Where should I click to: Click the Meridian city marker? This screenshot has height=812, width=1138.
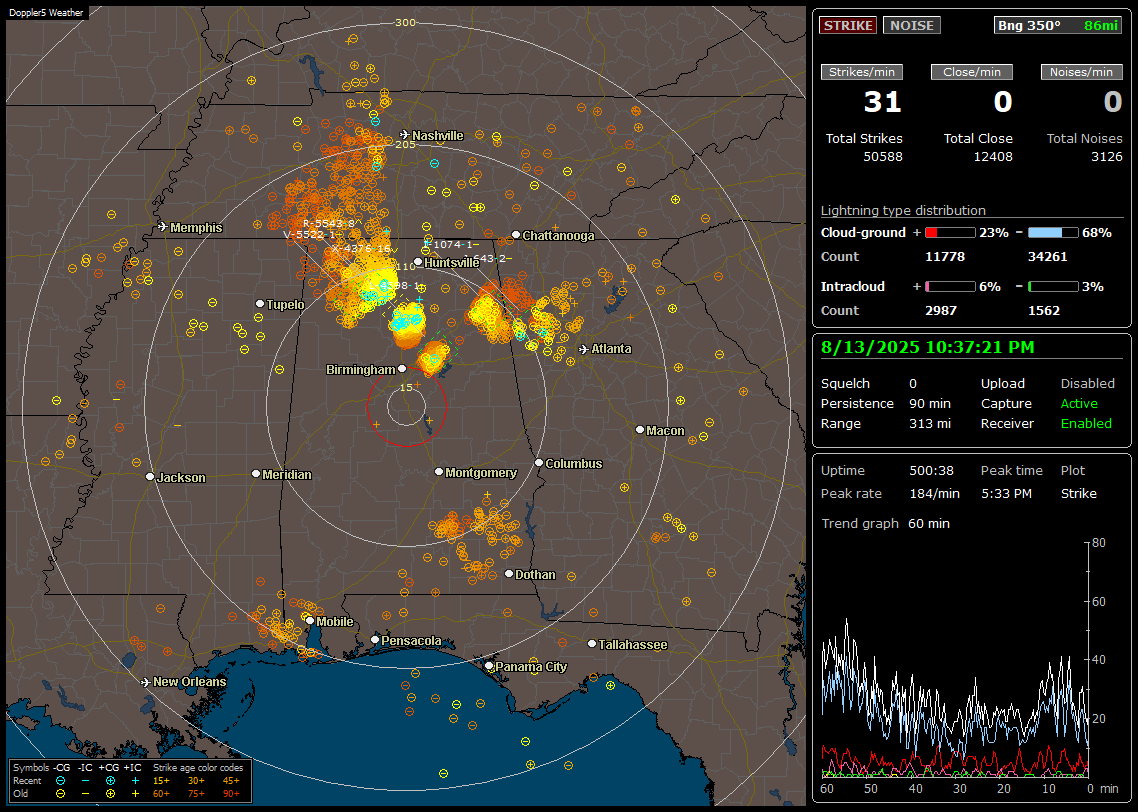click(x=255, y=474)
